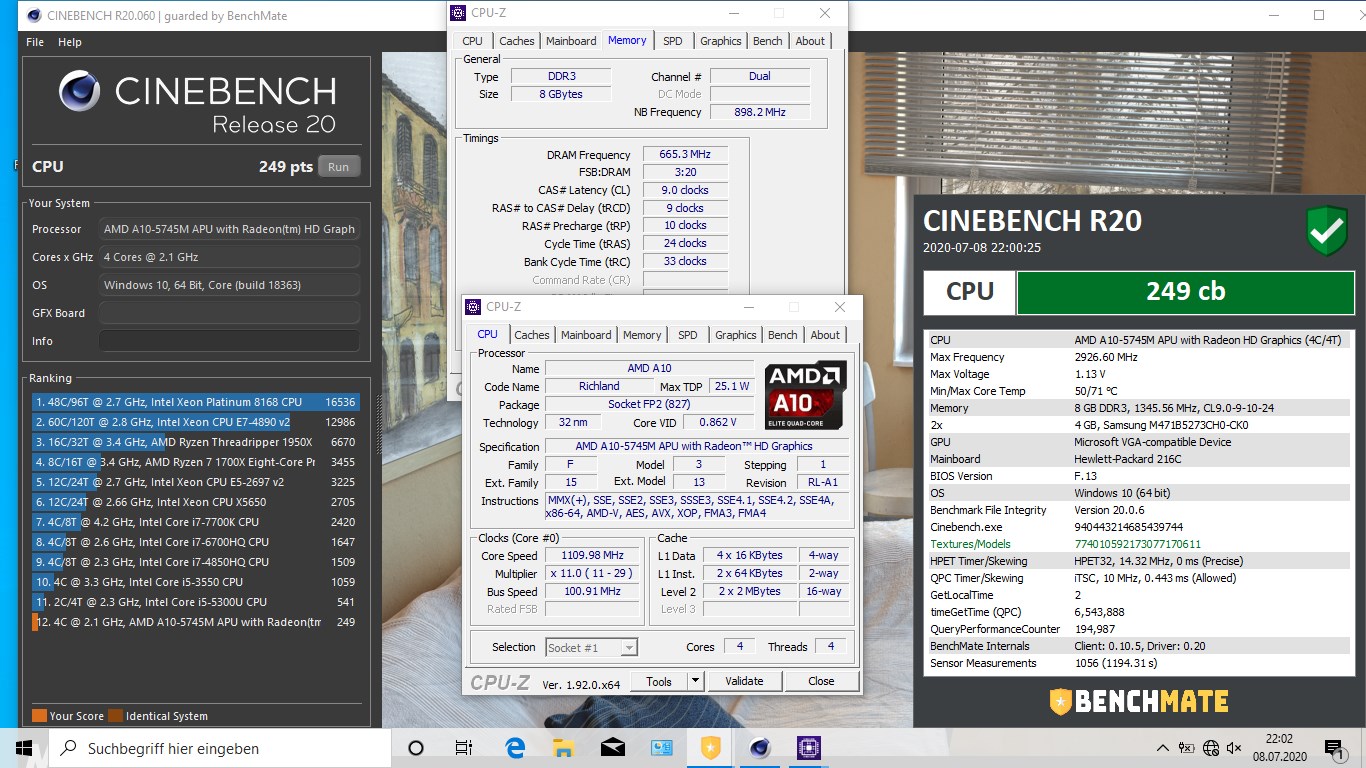Screen dimensions: 1366x768
Task: Click the back CPU-Z window title icon
Action: (x=458, y=13)
